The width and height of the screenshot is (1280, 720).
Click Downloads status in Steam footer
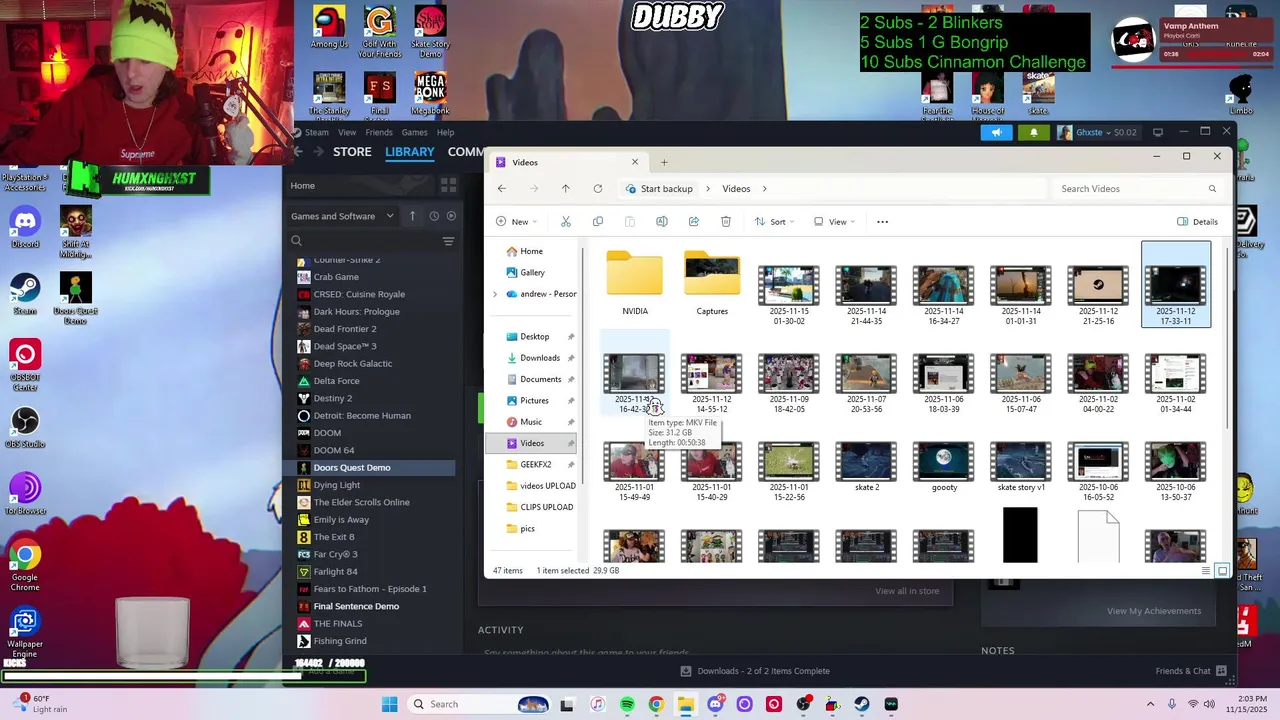755,671
